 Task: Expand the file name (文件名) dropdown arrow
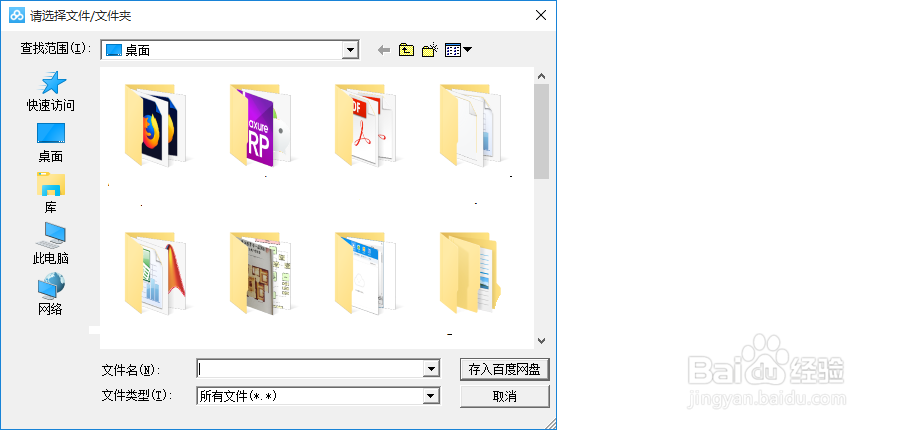tap(431, 369)
